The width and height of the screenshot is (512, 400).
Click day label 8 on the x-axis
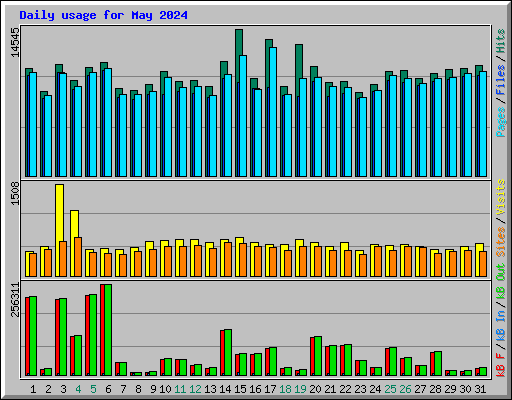tap(138, 389)
